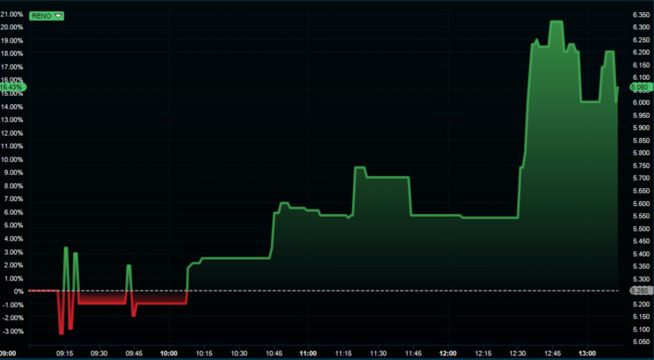This screenshot has height=360, width=654.
Task: Click the 21.00% percent axis label
Action: (12, 14)
